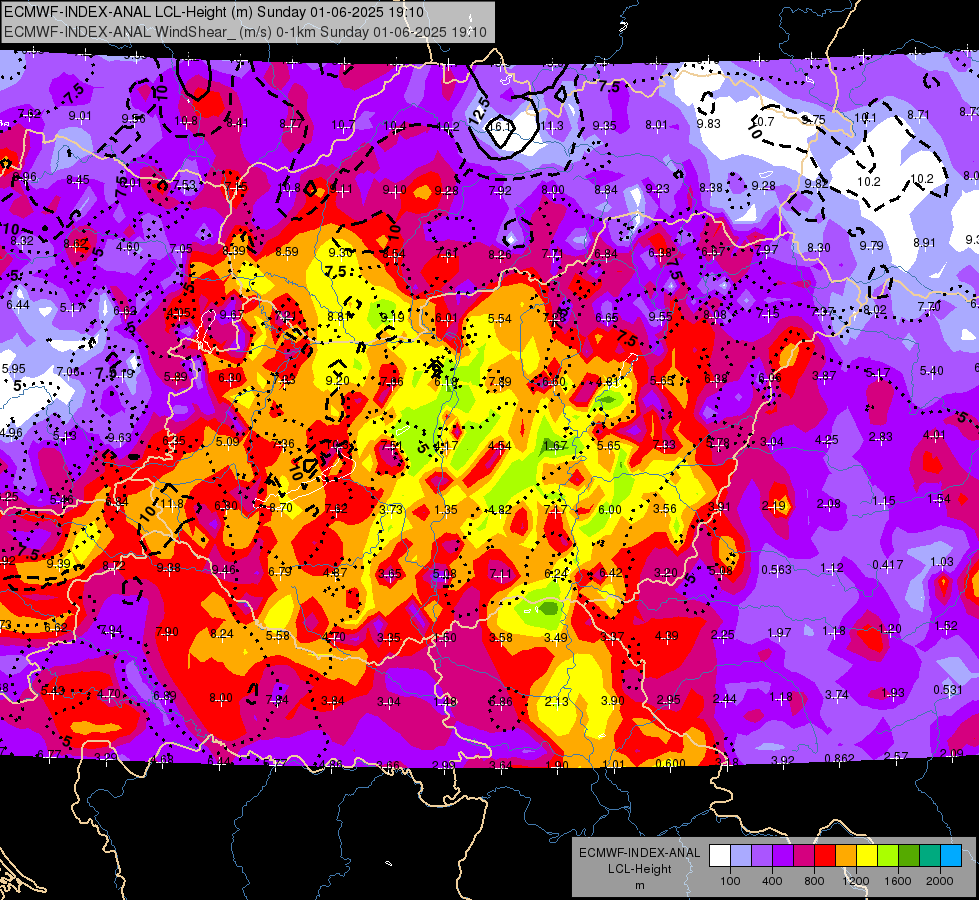Click the wind shear value 1.35
979x900 pixels.
[446, 510]
